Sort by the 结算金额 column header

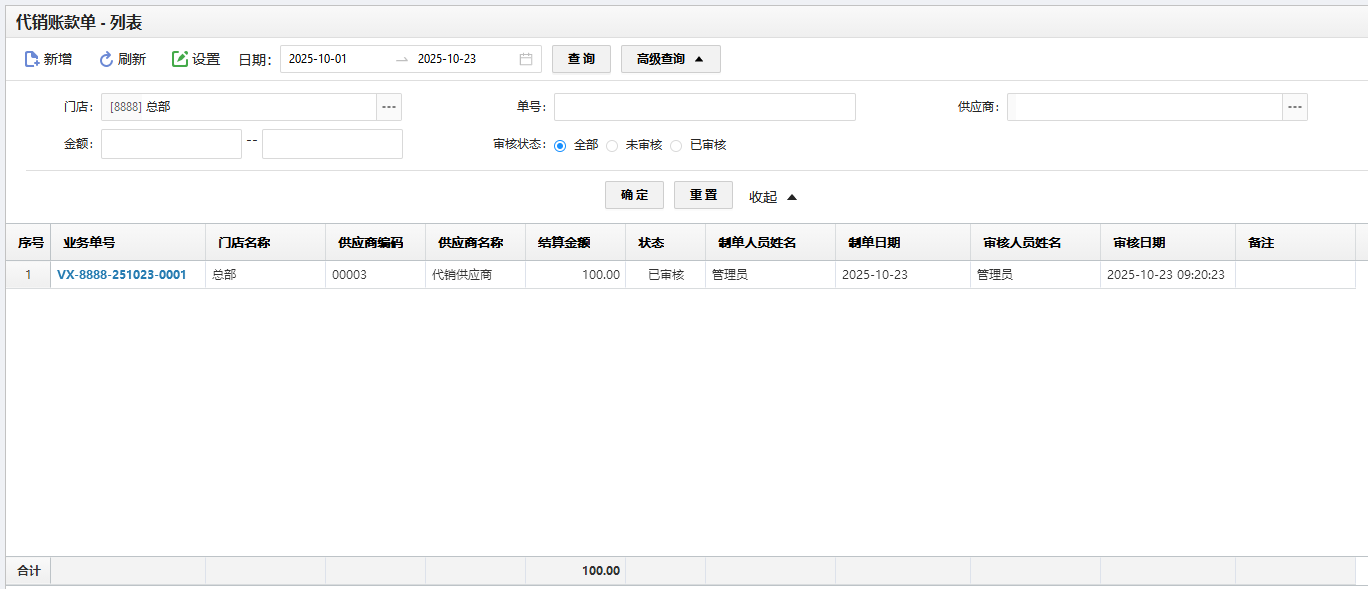564,243
